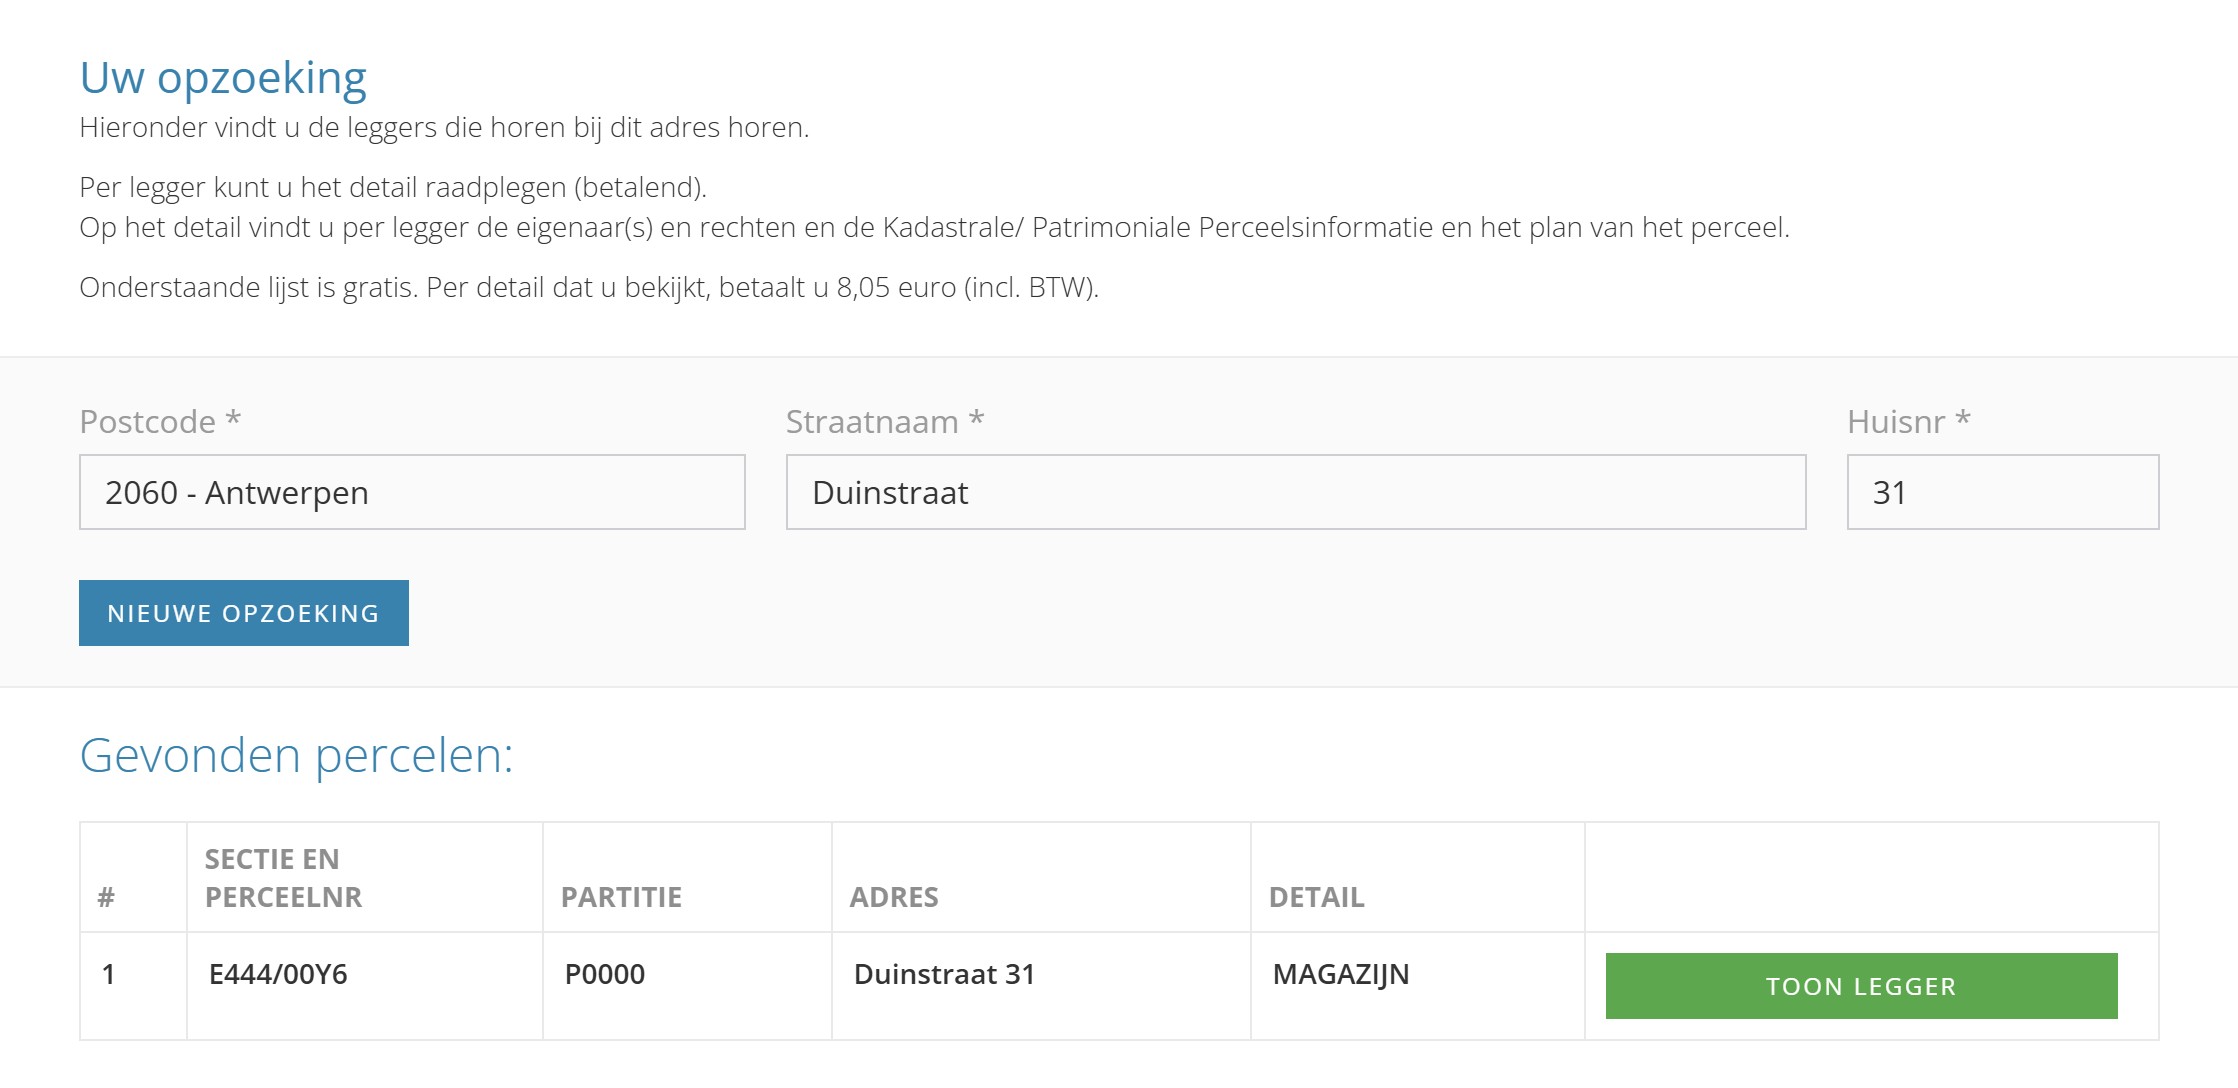Focus the Straatnaam field containing Duinstraat

(x=1295, y=492)
